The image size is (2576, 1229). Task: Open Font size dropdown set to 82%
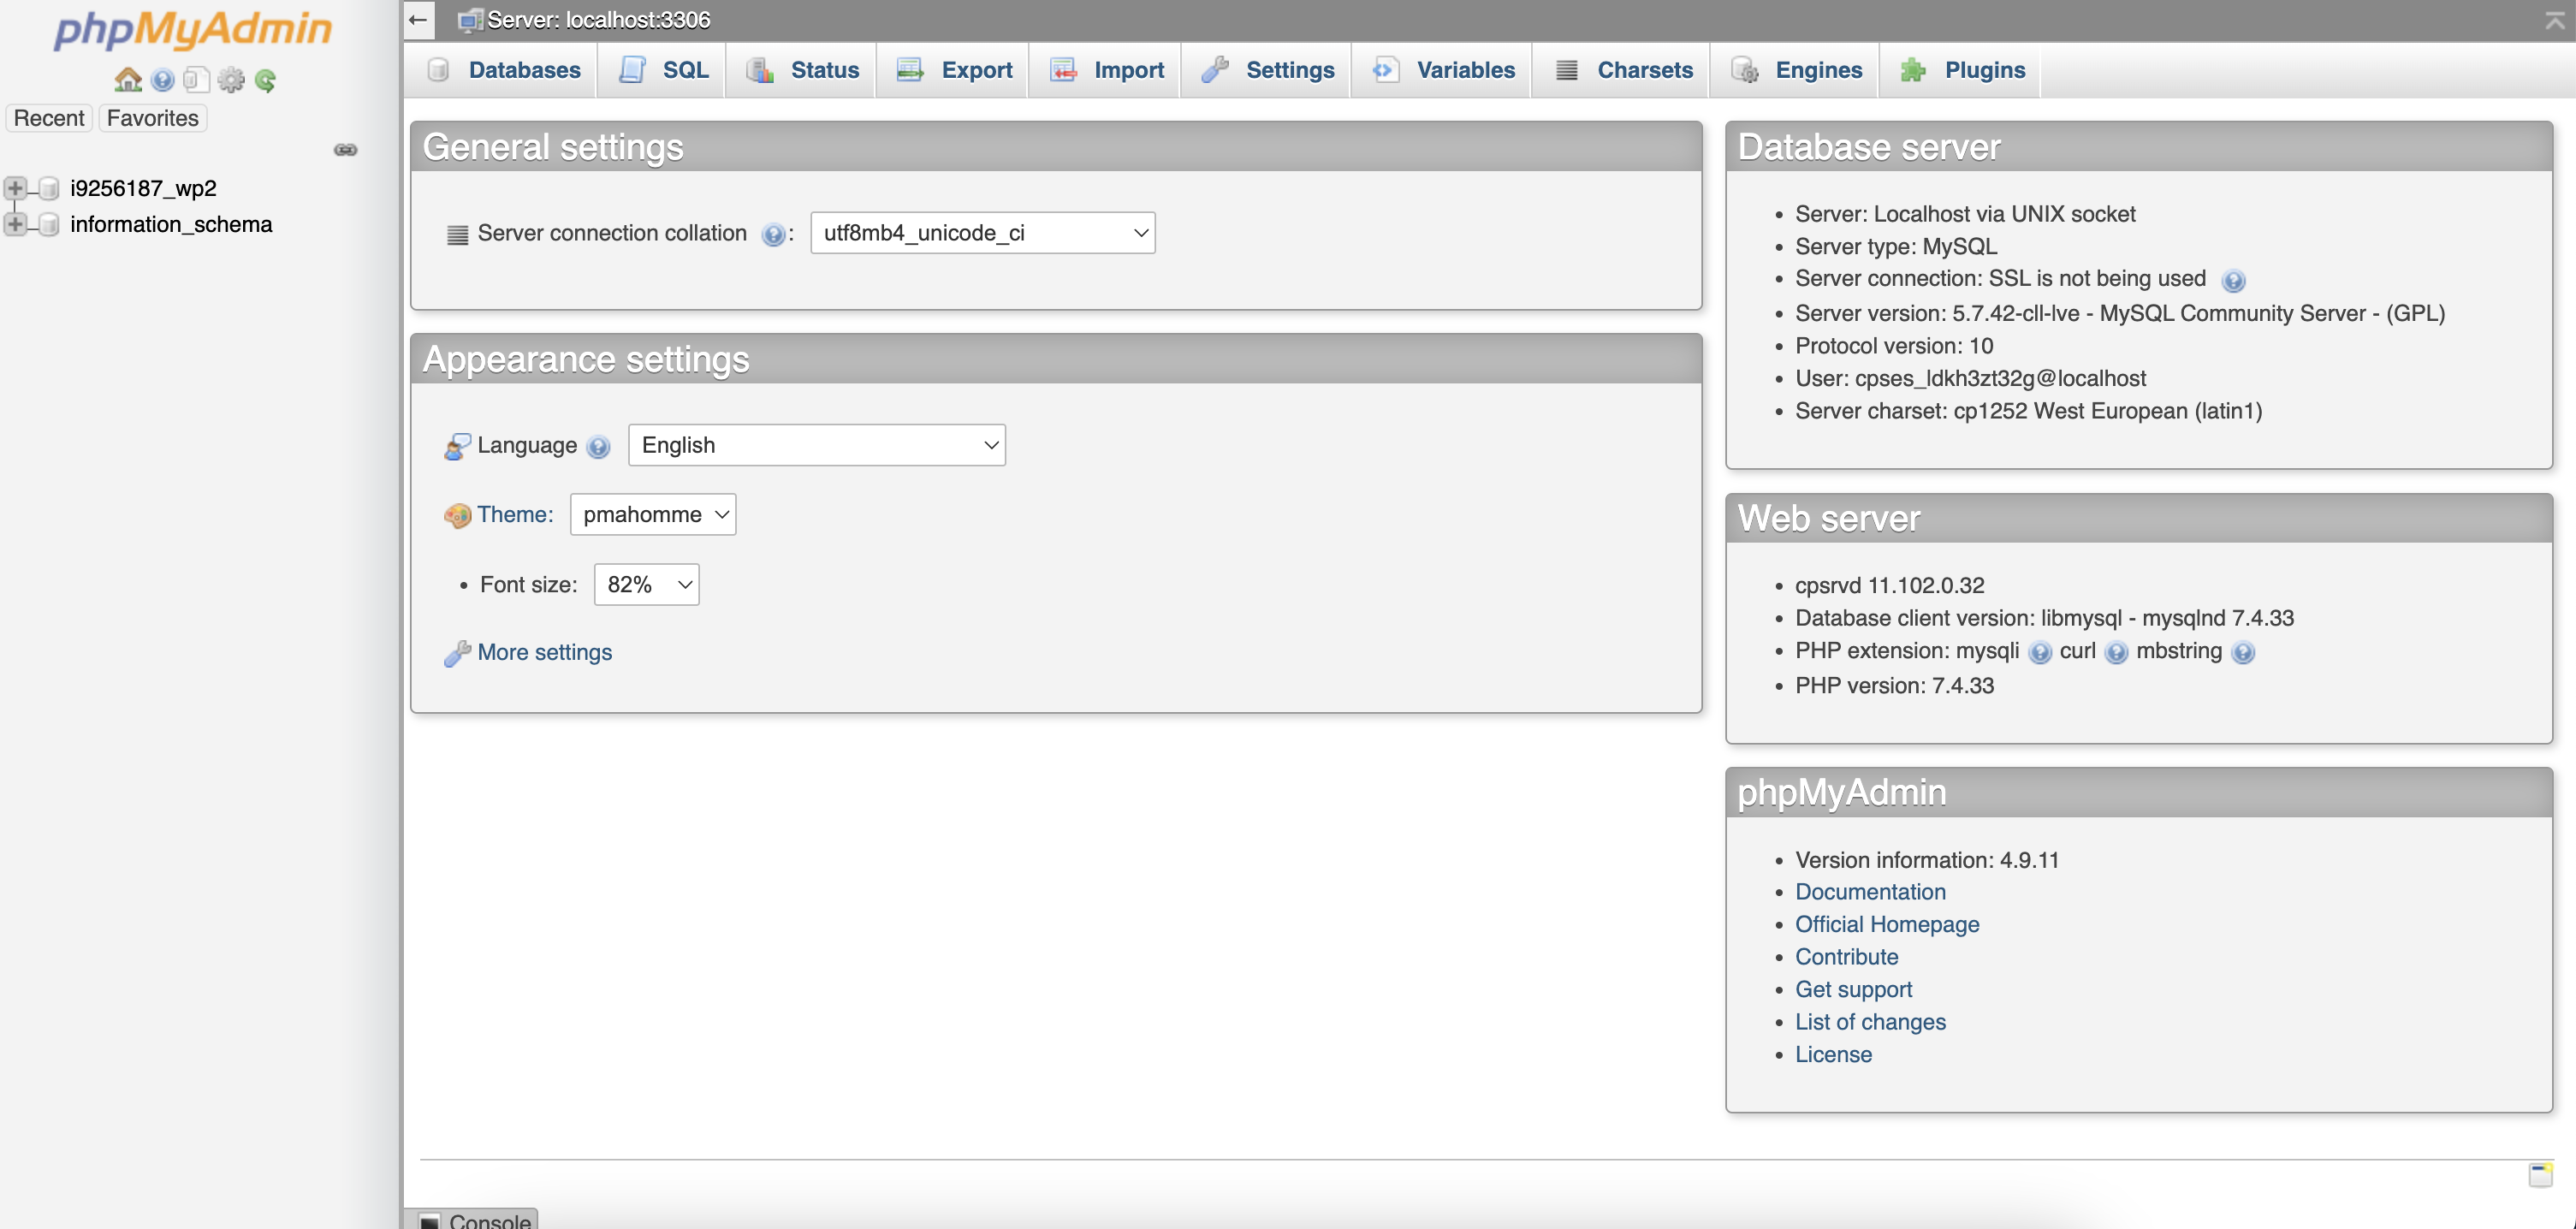[646, 584]
